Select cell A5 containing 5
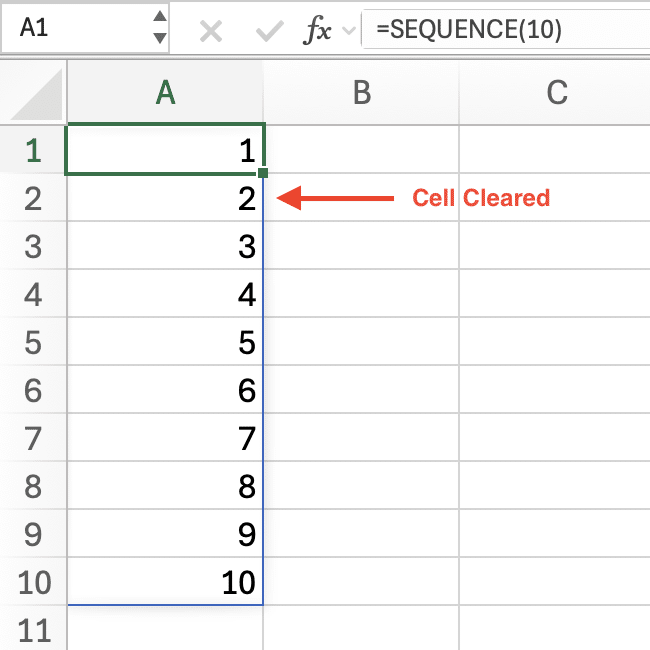Viewport: 650px width, 650px height. click(165, 341)
